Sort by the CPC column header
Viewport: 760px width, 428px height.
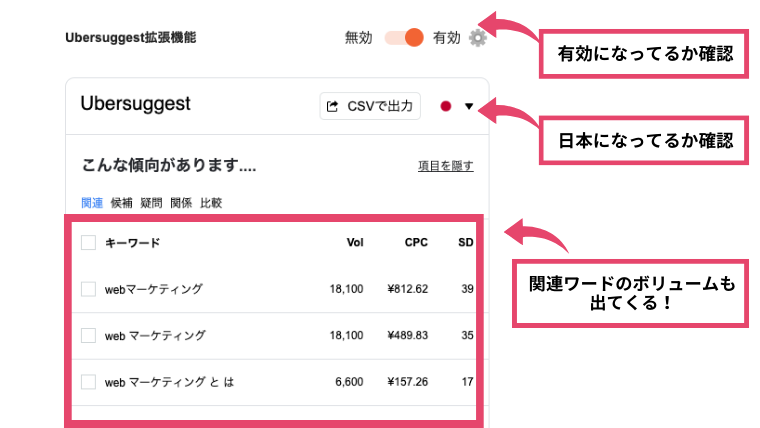point(416,242)
